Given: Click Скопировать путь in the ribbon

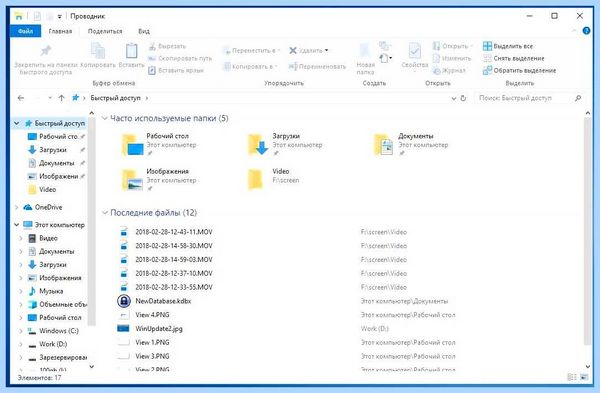Looking at the screenshot, I should coord(180,58).
